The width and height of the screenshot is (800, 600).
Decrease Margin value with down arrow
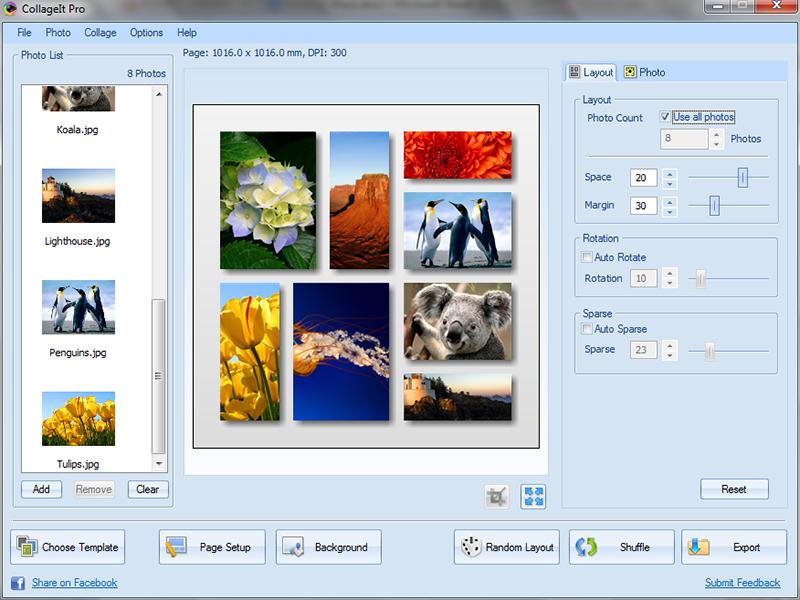[670, 211]
